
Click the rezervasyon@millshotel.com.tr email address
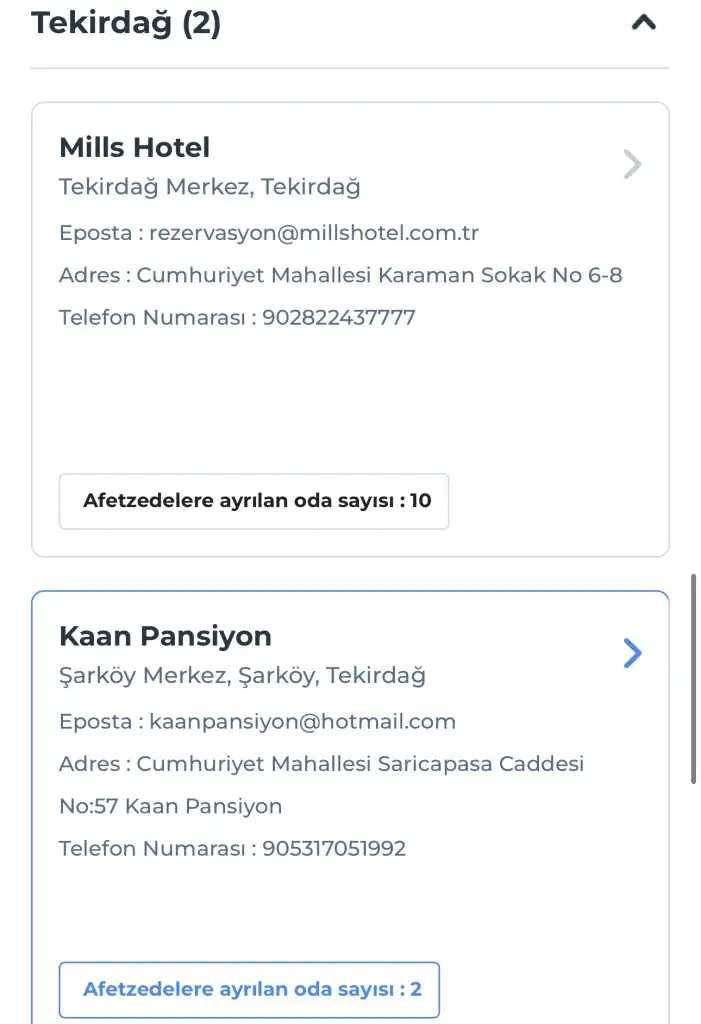coord(314,233)
